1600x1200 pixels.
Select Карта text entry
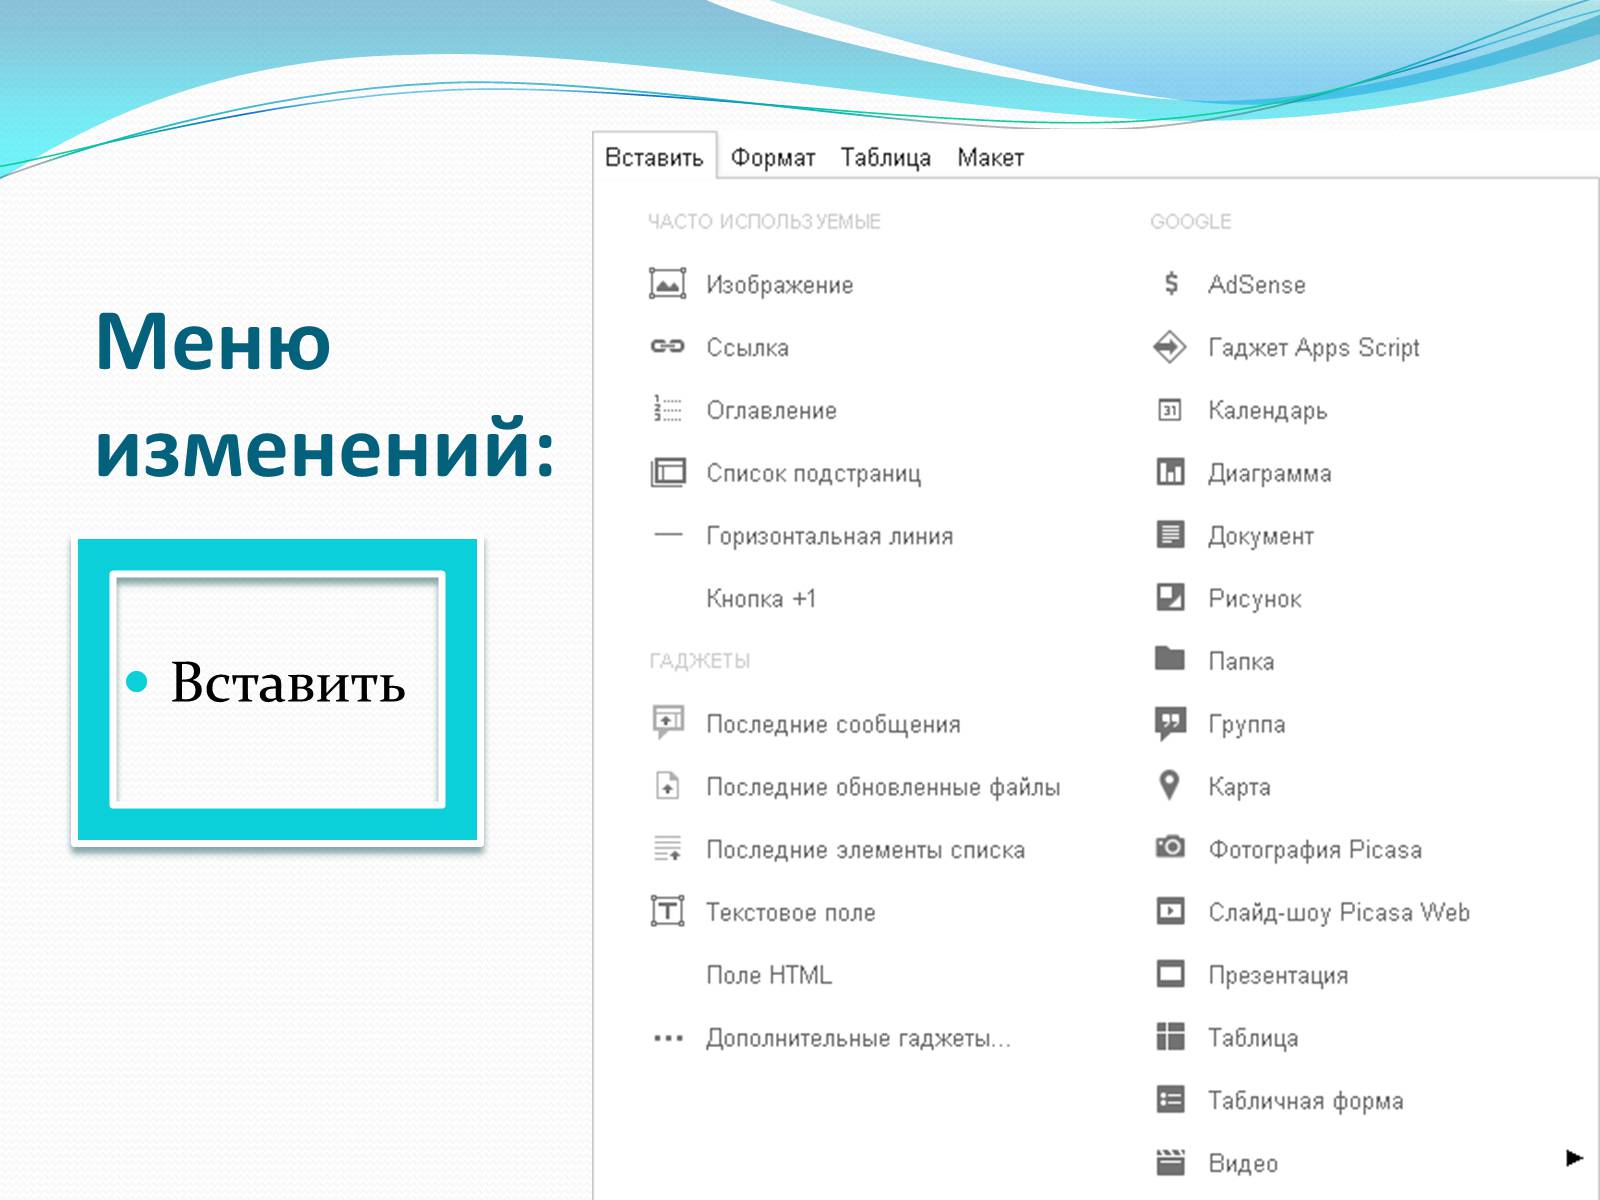tap(1240, 787)
